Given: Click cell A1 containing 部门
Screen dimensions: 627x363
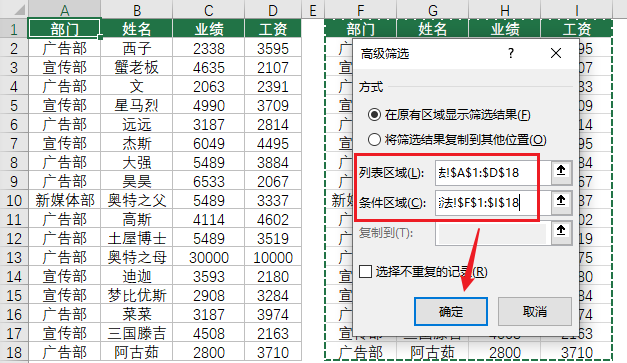Looking at the screenshot, I should click(64, 29).
